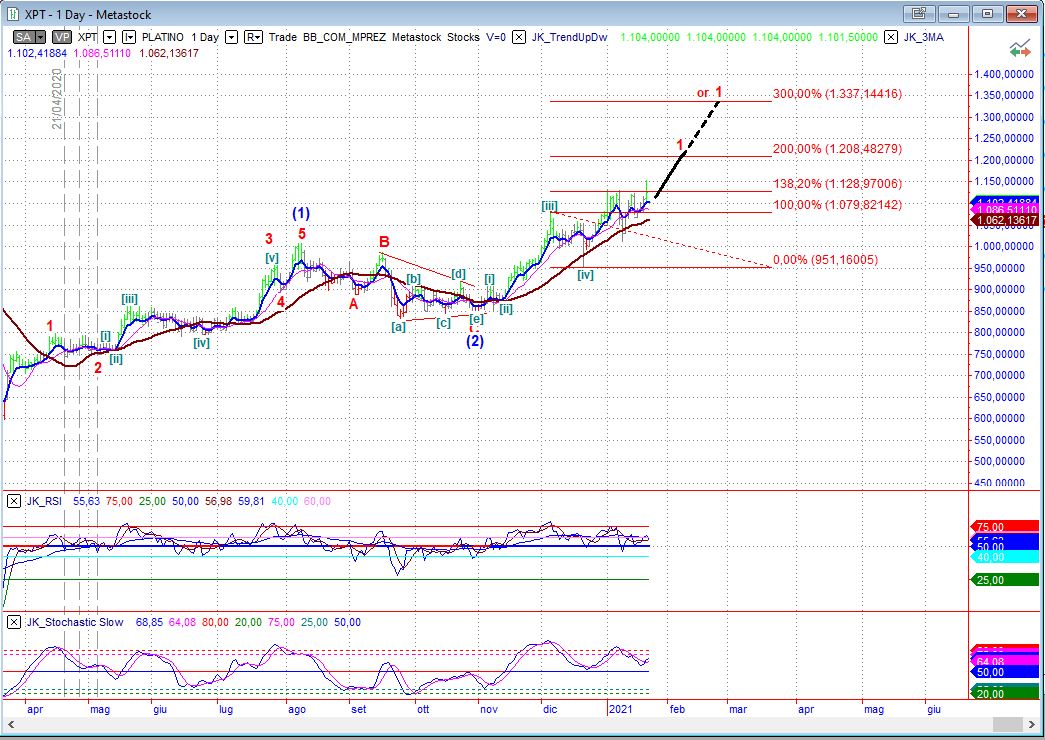The image size is (1045, 740).
Task: Click the 'or 1' wave projection label
Action: click(710, 92)
